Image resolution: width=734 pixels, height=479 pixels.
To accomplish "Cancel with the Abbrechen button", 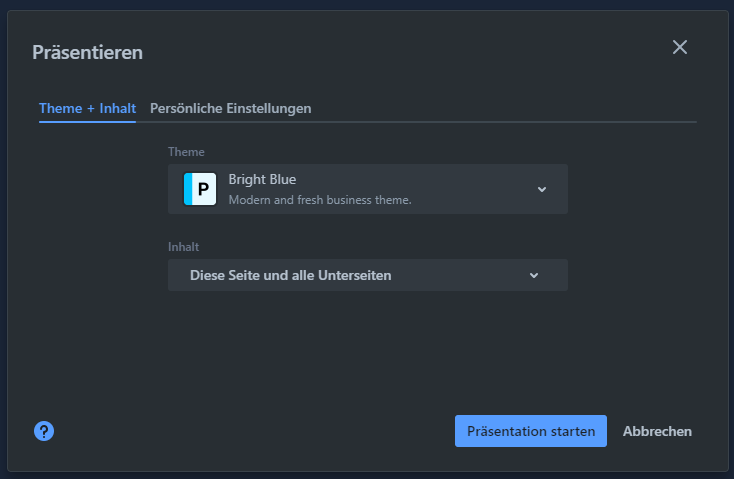I will pos(657,431).
